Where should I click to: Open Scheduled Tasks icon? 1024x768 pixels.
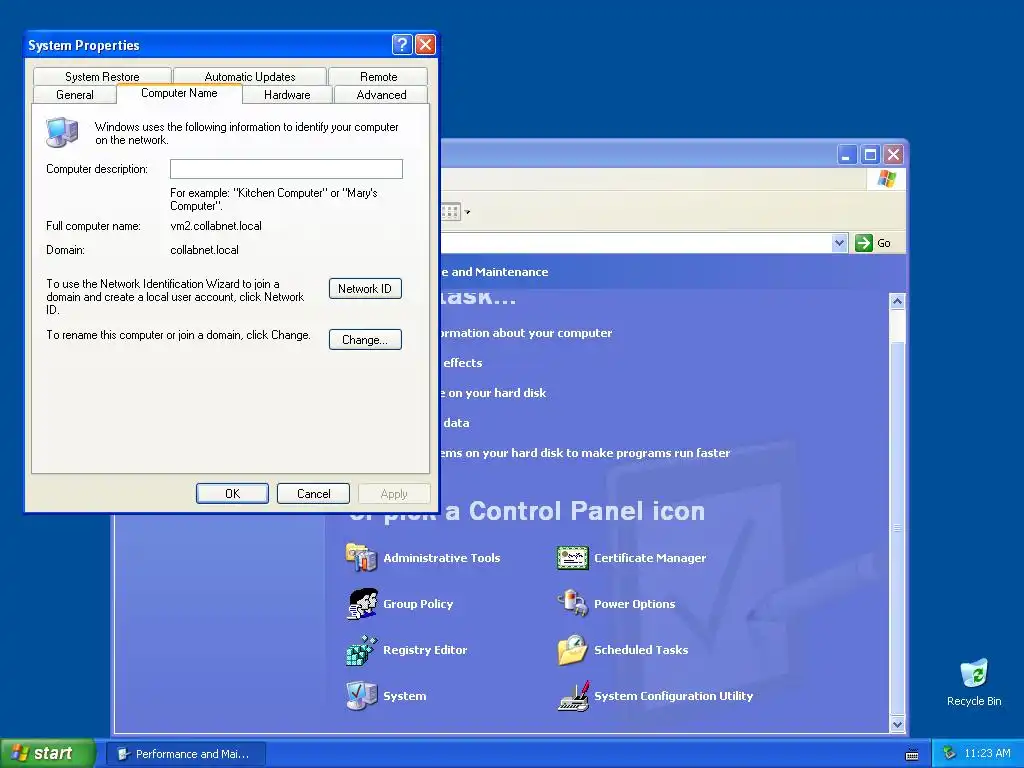point(573,650)
